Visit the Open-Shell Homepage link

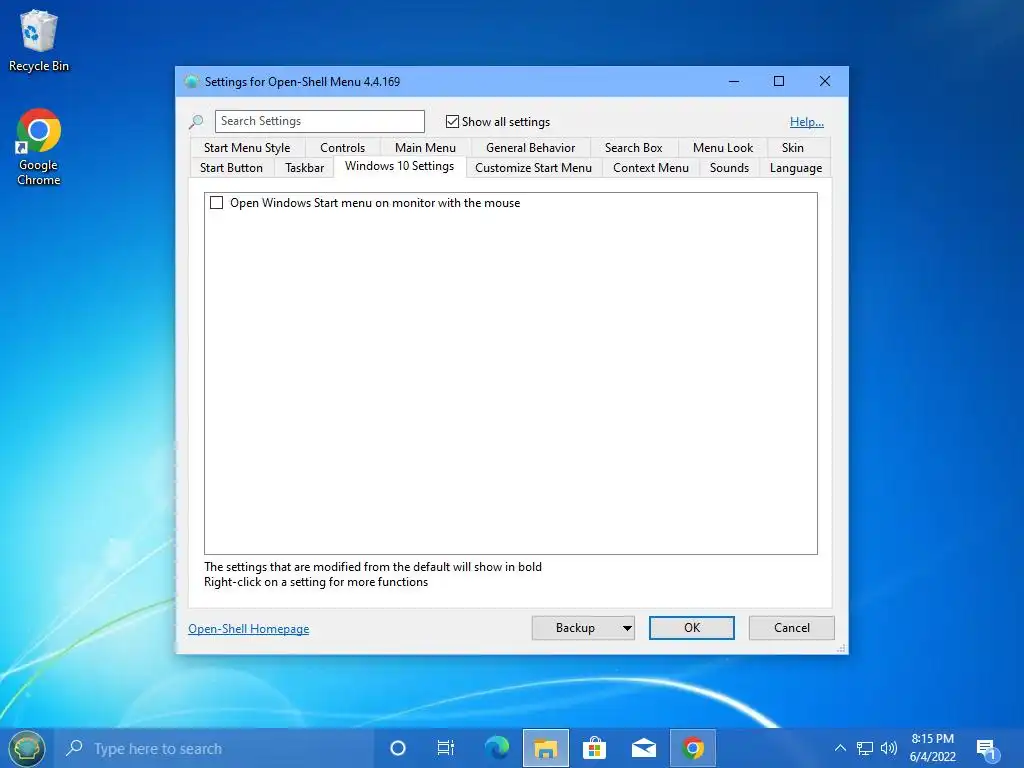[249, 629]
